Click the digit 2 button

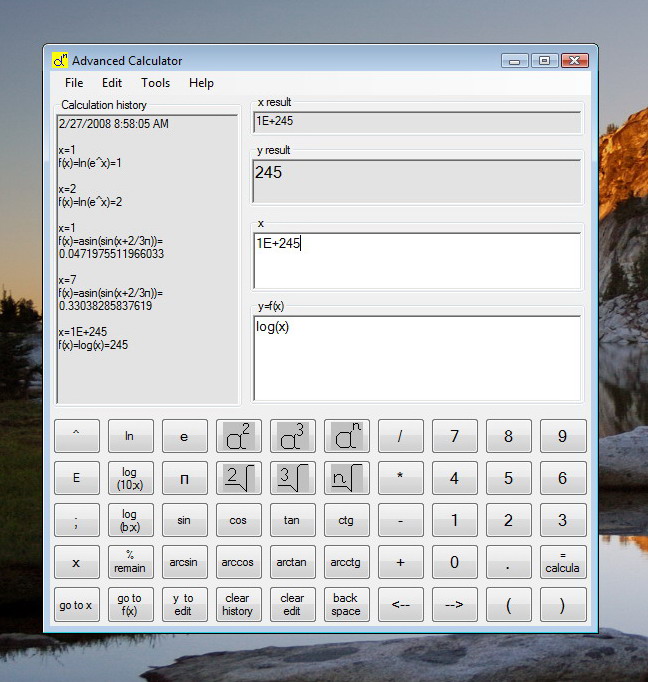508,520
